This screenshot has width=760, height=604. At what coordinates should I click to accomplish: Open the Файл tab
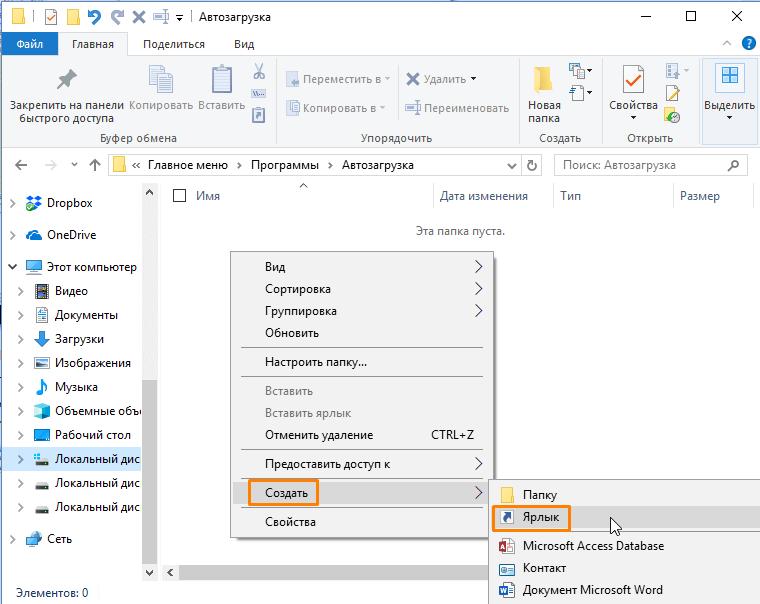click(x=30, y=44)
